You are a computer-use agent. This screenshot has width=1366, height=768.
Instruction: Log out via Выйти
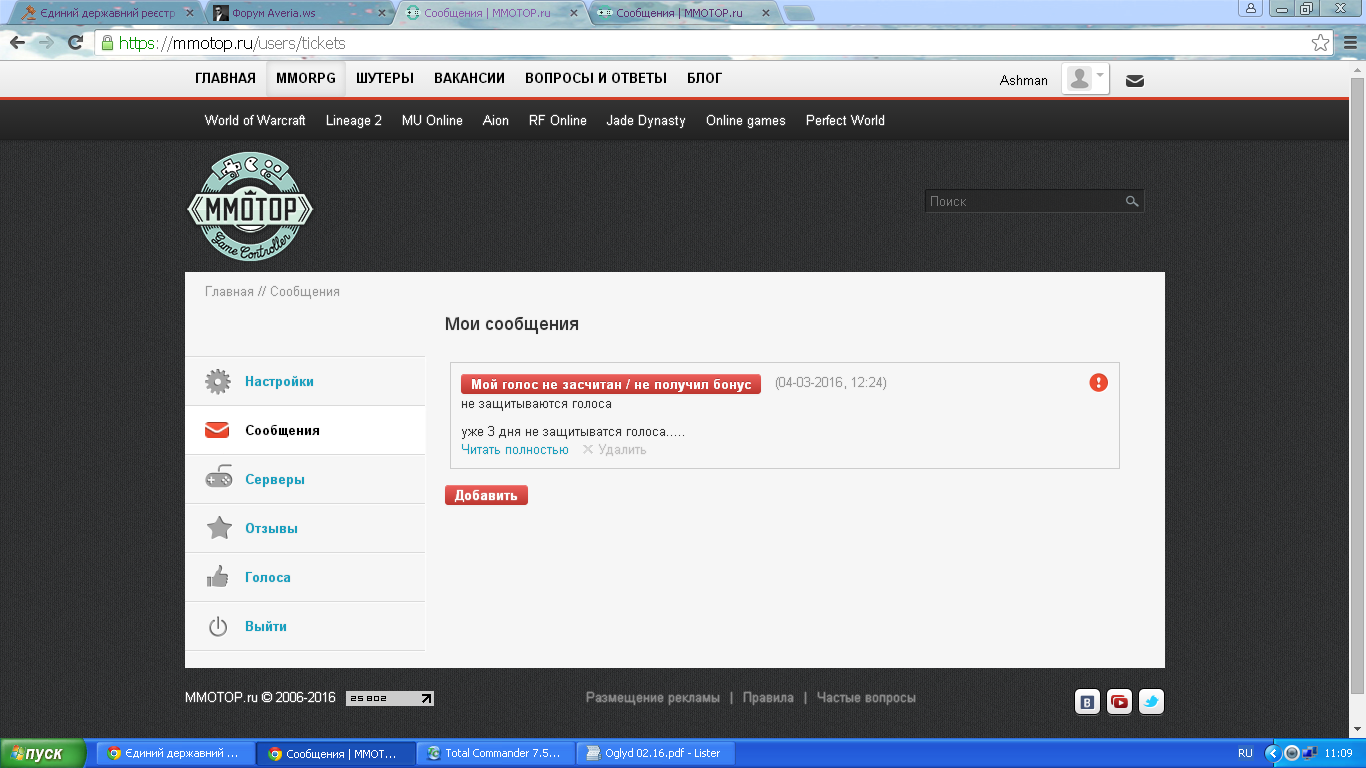pyautogui.click(x=266, y=626)
